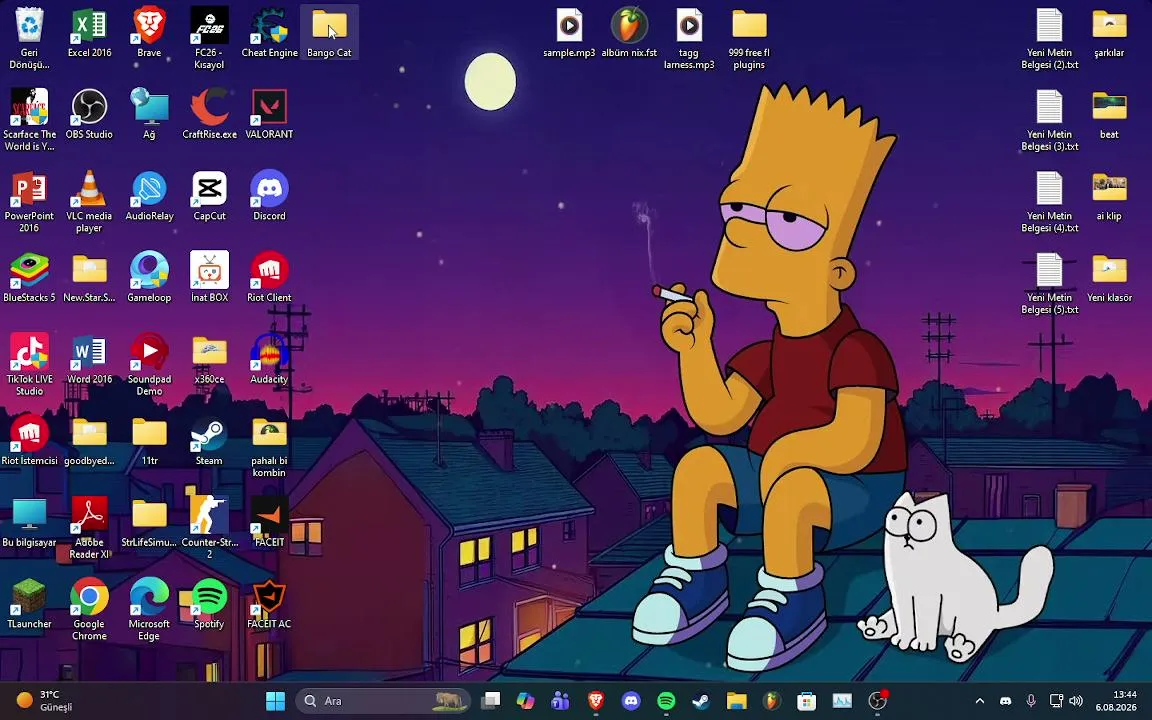Viewport: 1152px width, 720px height.
Task: Select the OBS Studio desktop shortcut
Action: [x=90, y=114]
